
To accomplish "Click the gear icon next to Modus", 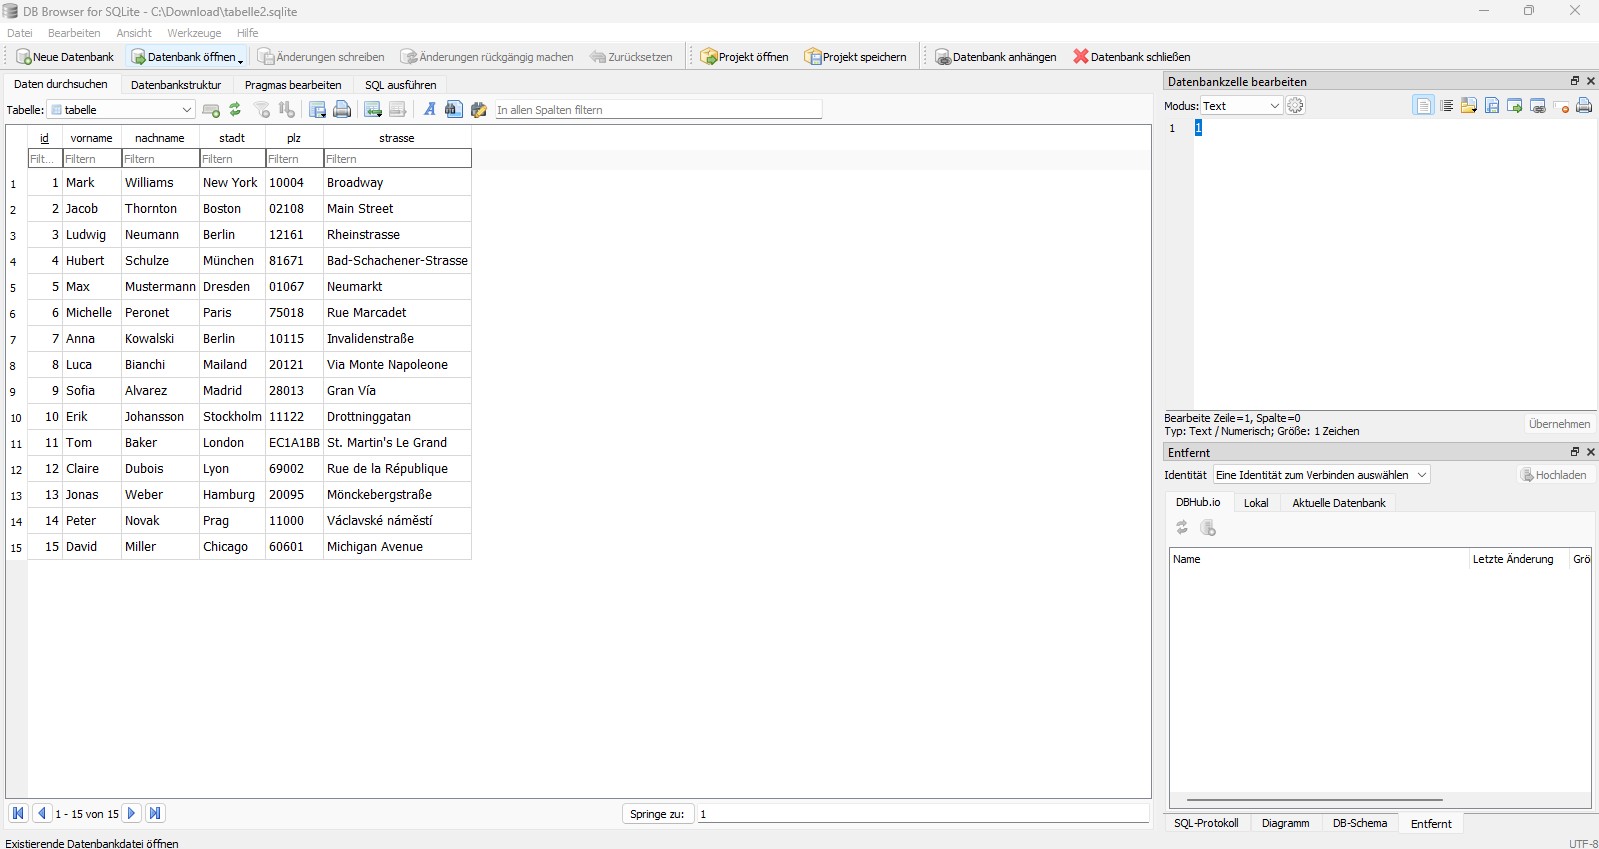I will (x=1296, y=106).
